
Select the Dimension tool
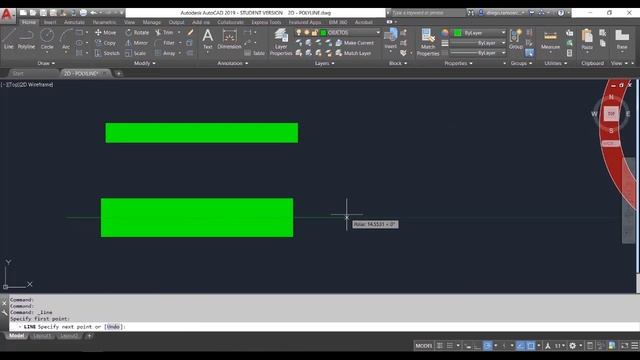click(x=229, y=39)
